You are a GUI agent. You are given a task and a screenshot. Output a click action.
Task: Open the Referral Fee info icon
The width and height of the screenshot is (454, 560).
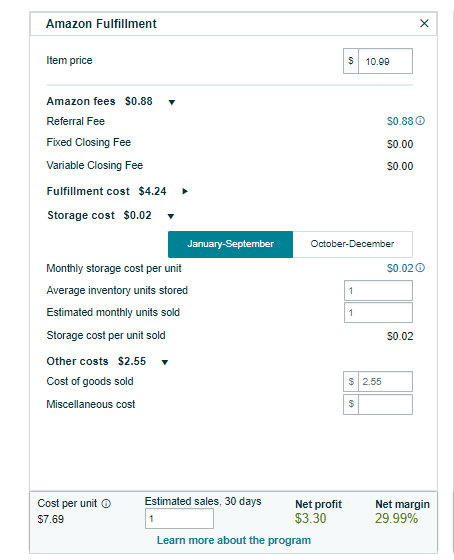point(420,121)
